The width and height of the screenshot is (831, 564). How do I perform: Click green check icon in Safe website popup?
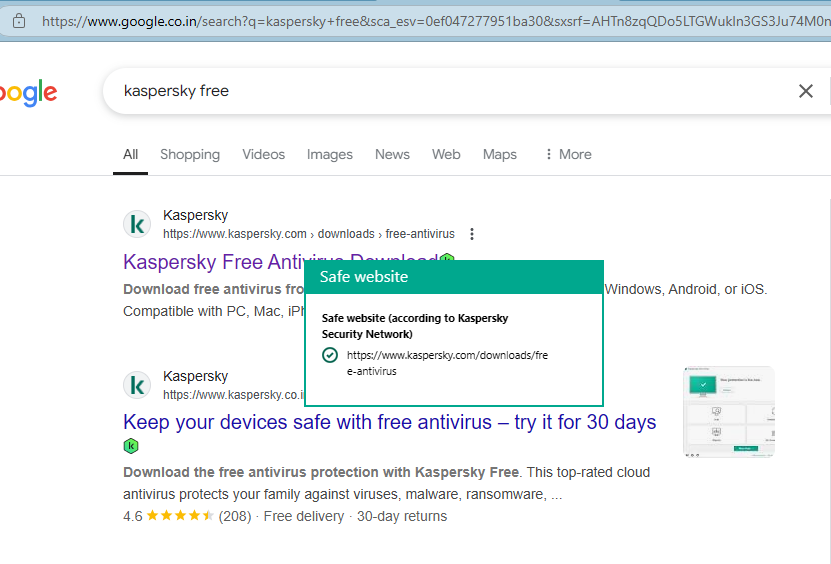(x=330, y=355)
